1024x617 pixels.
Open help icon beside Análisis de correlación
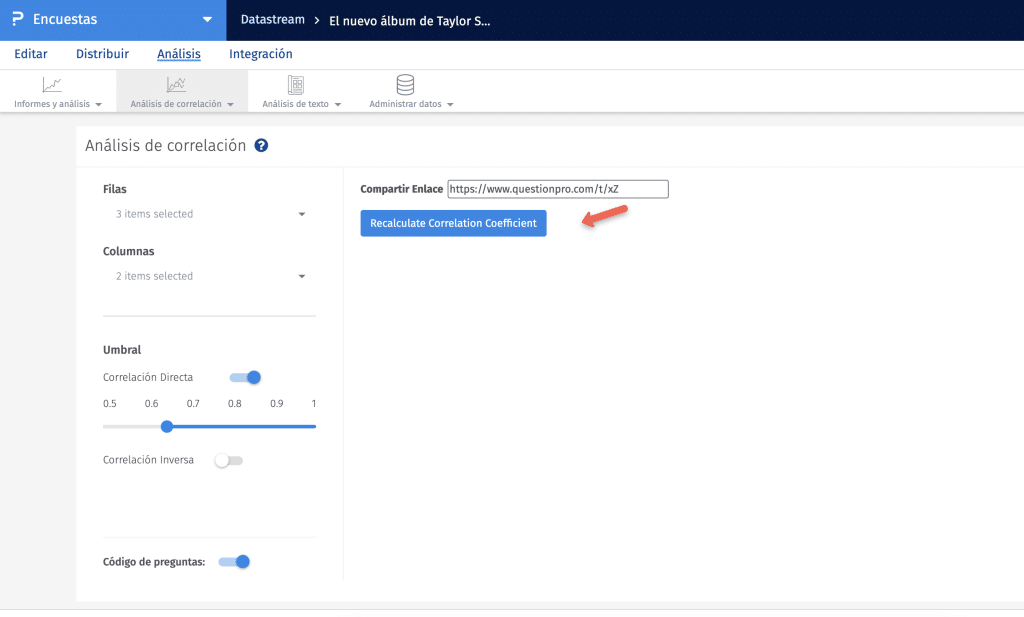[261, 146]
